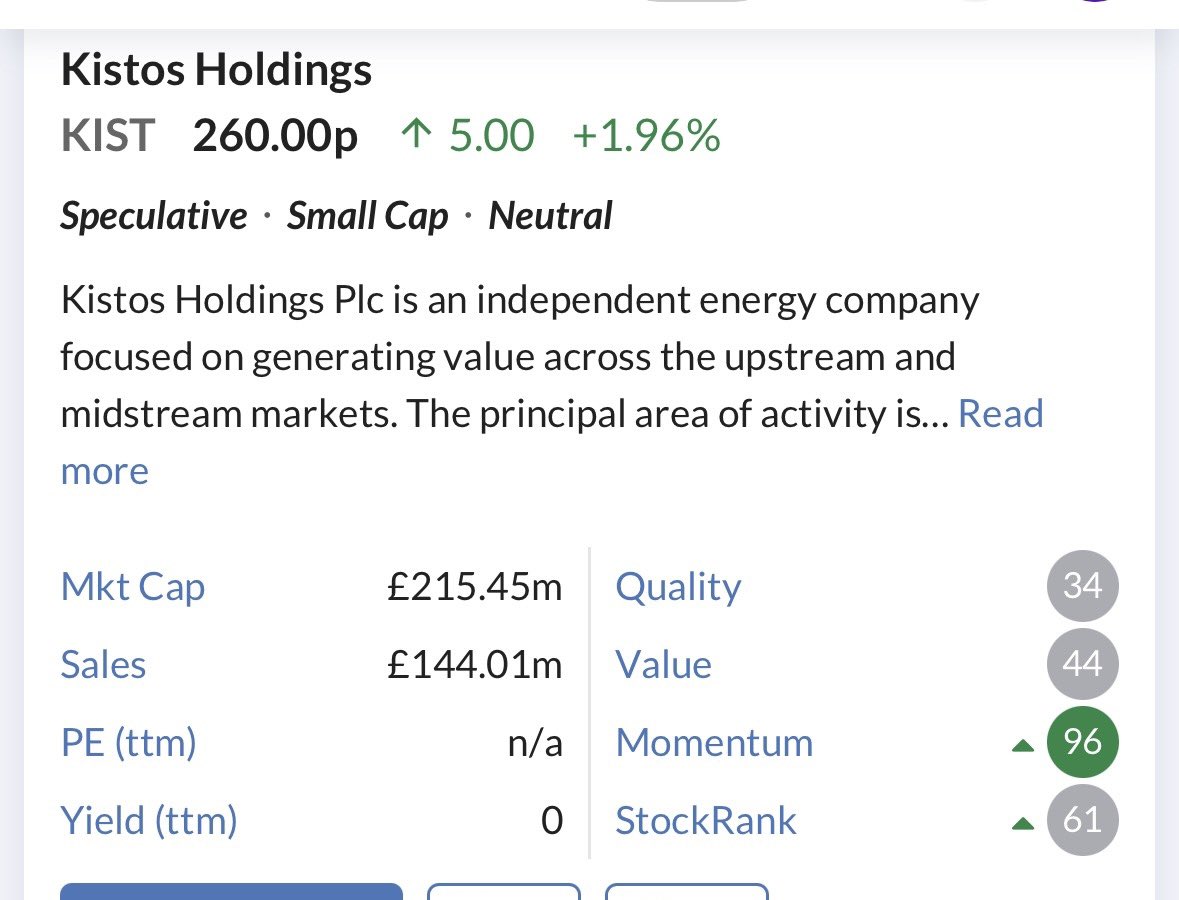Click the StockRank score badge 61

(1082, 821)
